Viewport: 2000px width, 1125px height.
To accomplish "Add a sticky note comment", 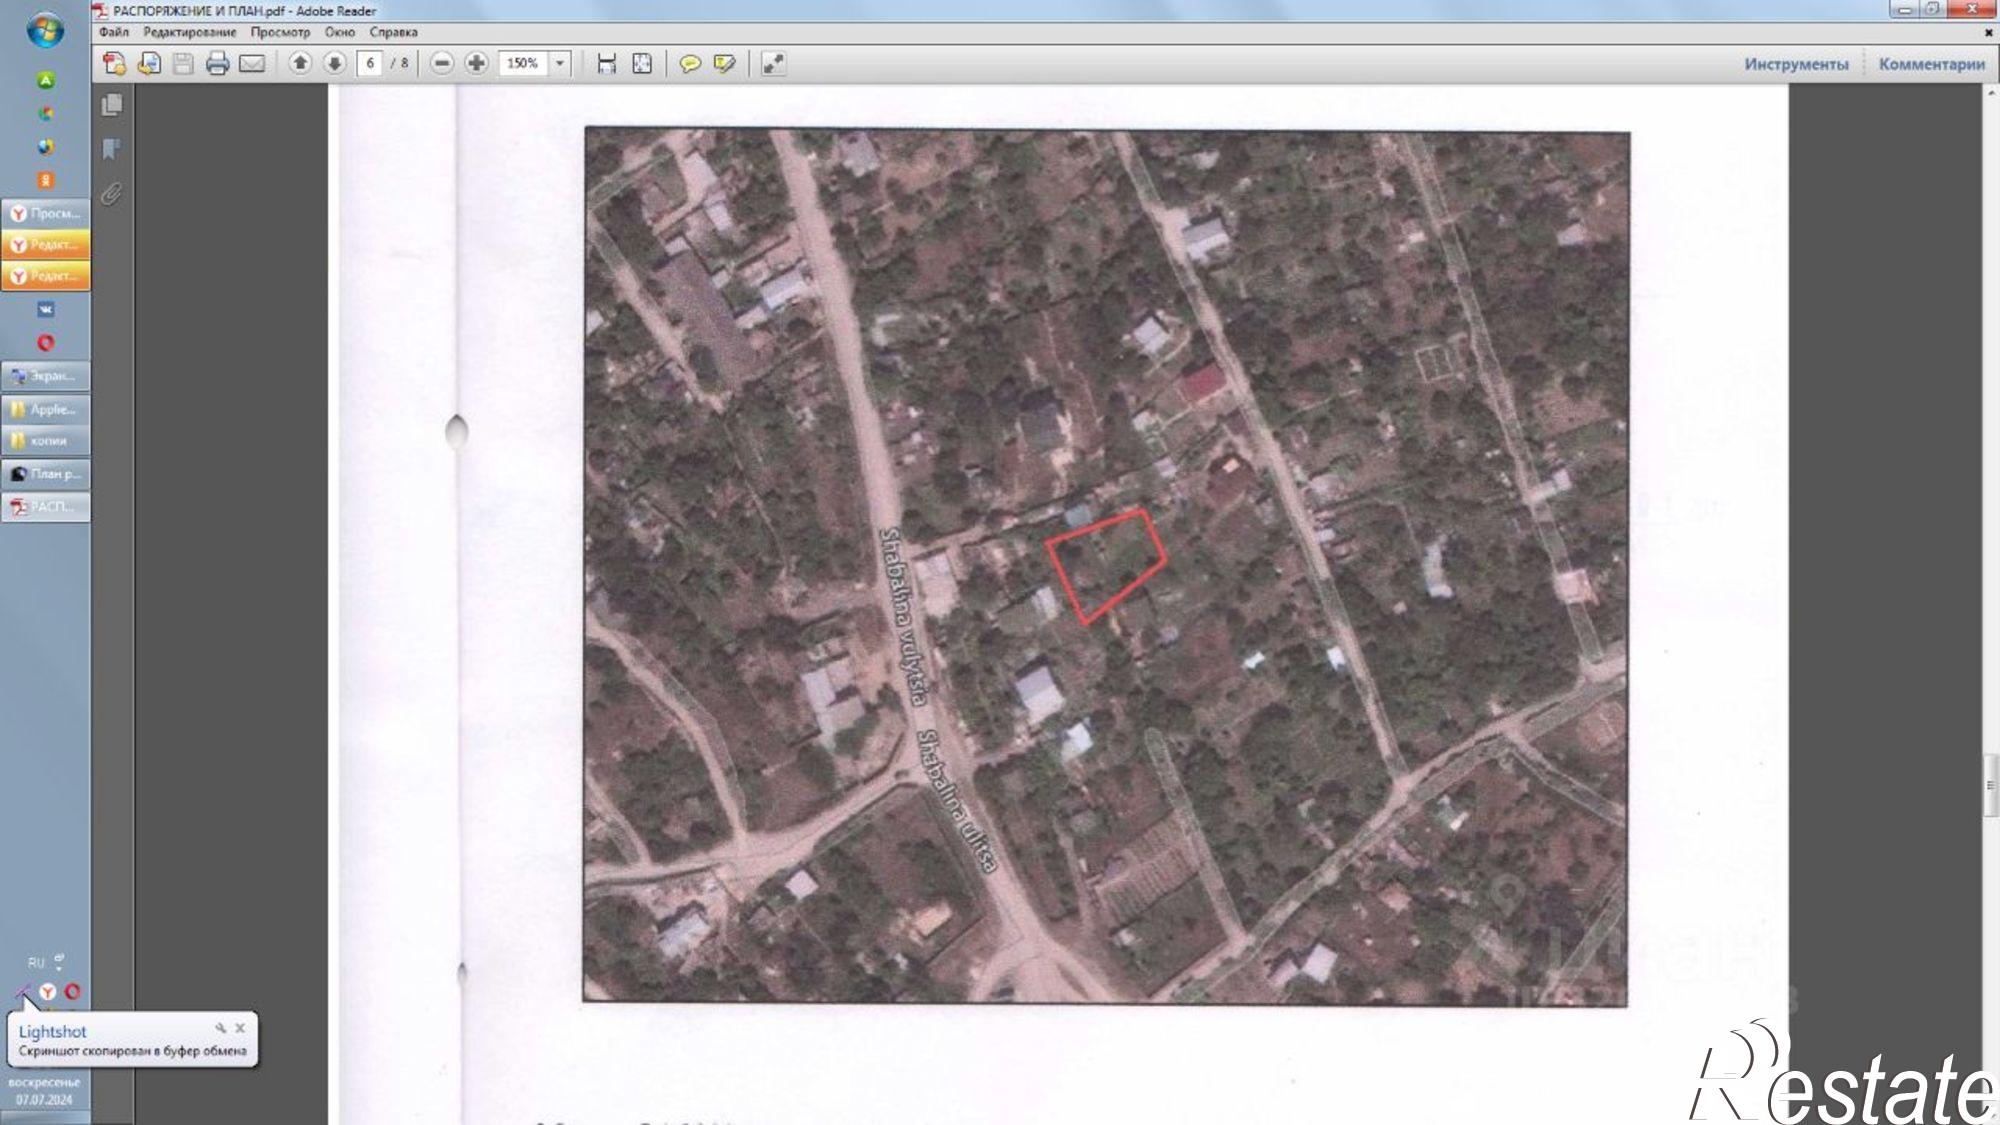I will 690,63.
